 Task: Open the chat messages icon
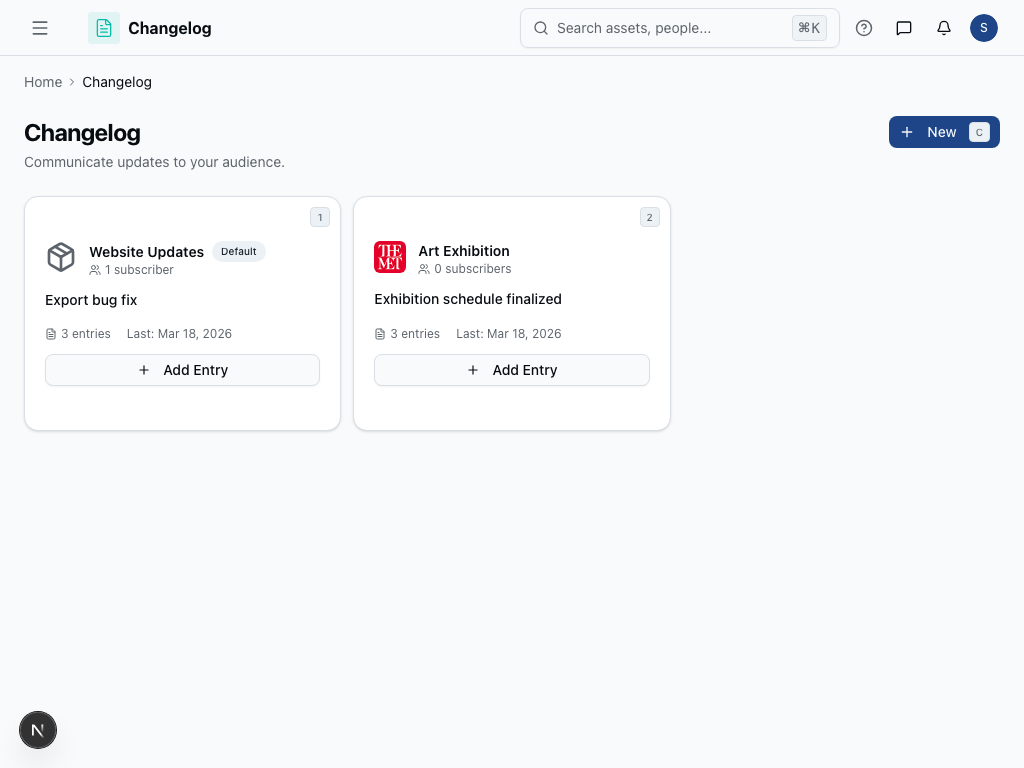(904, 28)
